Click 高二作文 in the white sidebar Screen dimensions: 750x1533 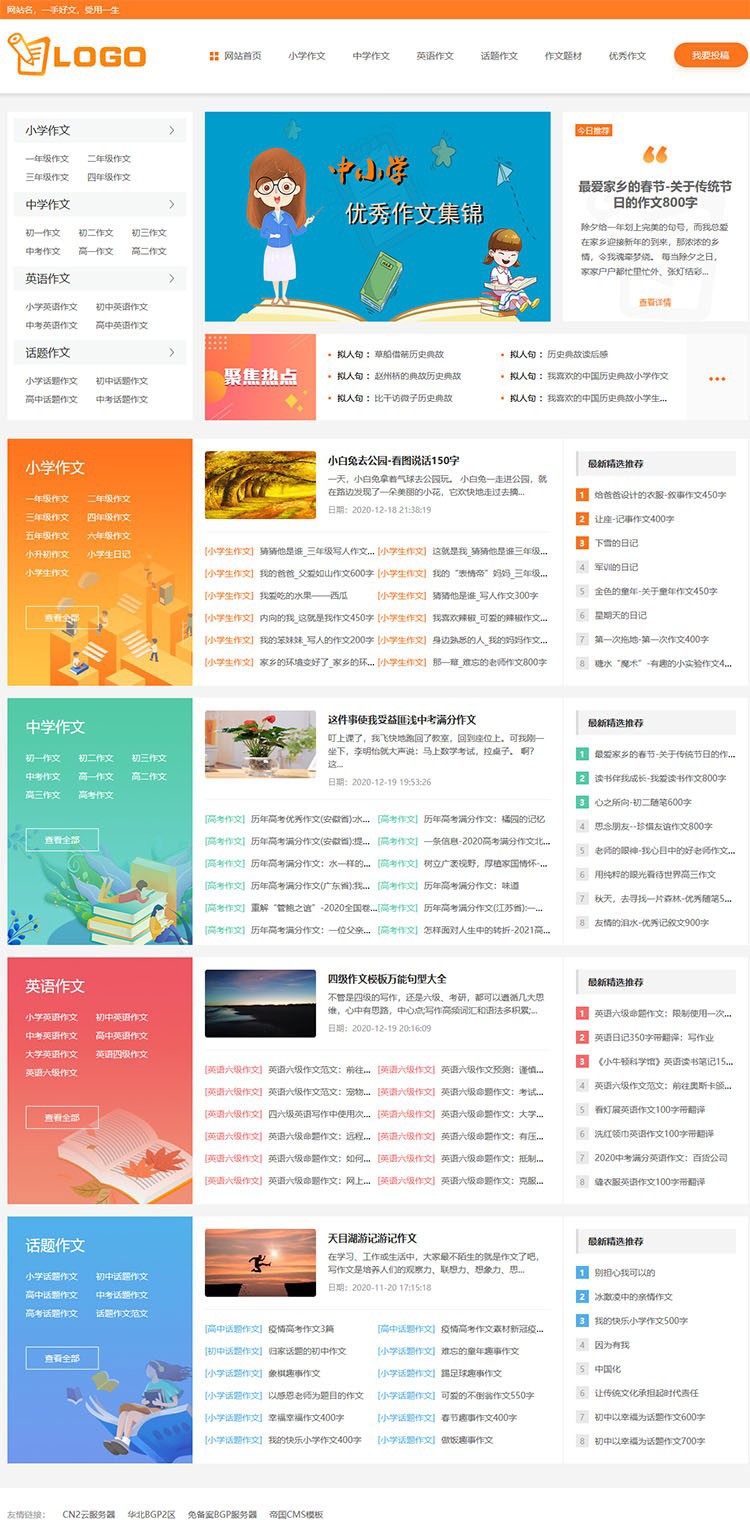pyautogui.click(x=149, y=251)
